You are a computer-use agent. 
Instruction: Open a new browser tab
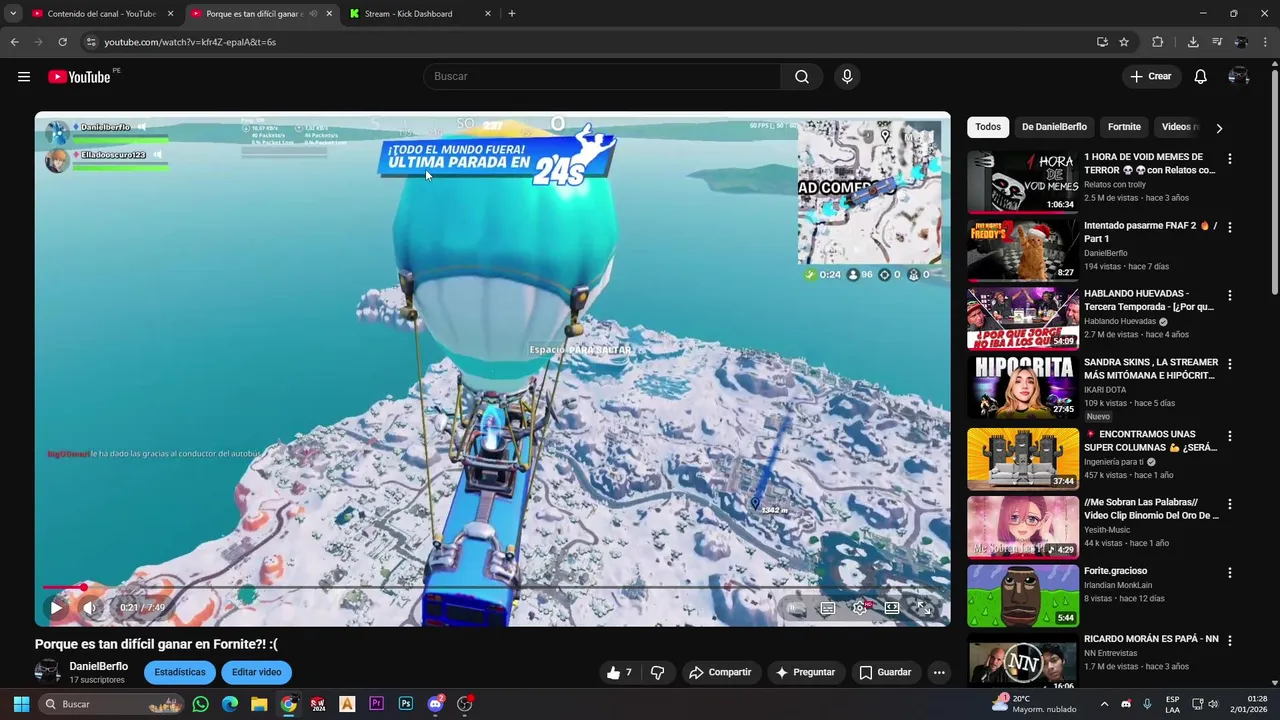[512, 14]
